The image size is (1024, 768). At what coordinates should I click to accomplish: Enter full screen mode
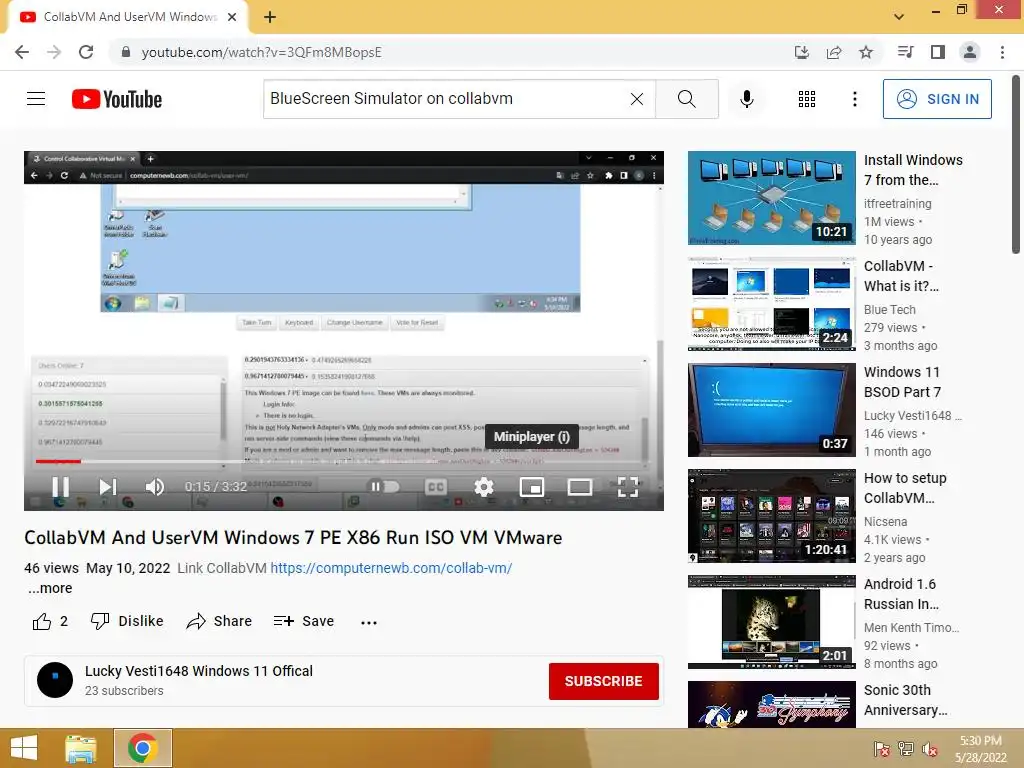click(628, 487)
